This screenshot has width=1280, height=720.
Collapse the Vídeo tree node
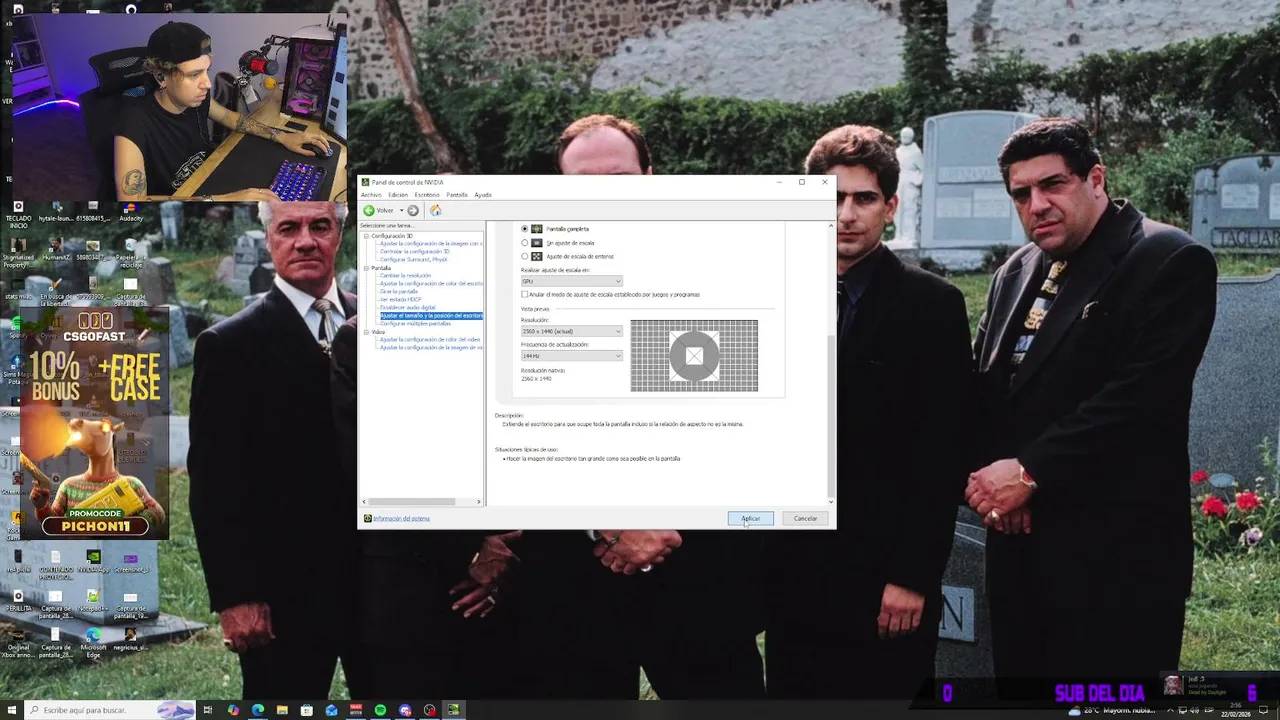366,332
